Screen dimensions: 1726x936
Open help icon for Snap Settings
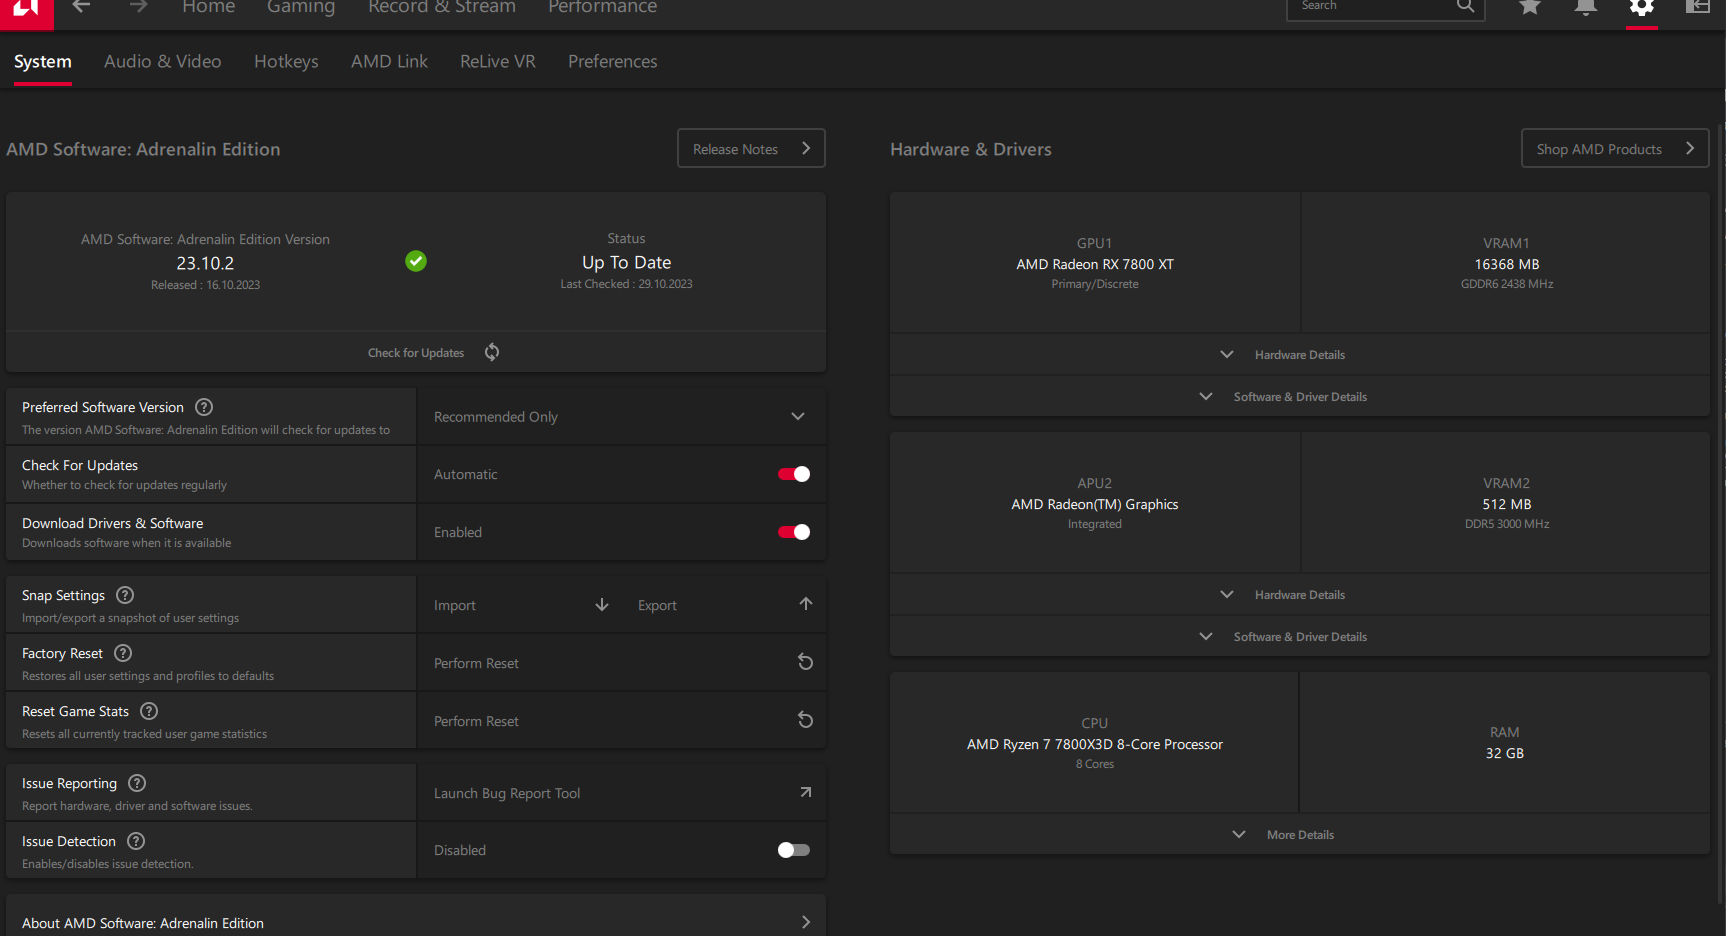tap(125, 595)
